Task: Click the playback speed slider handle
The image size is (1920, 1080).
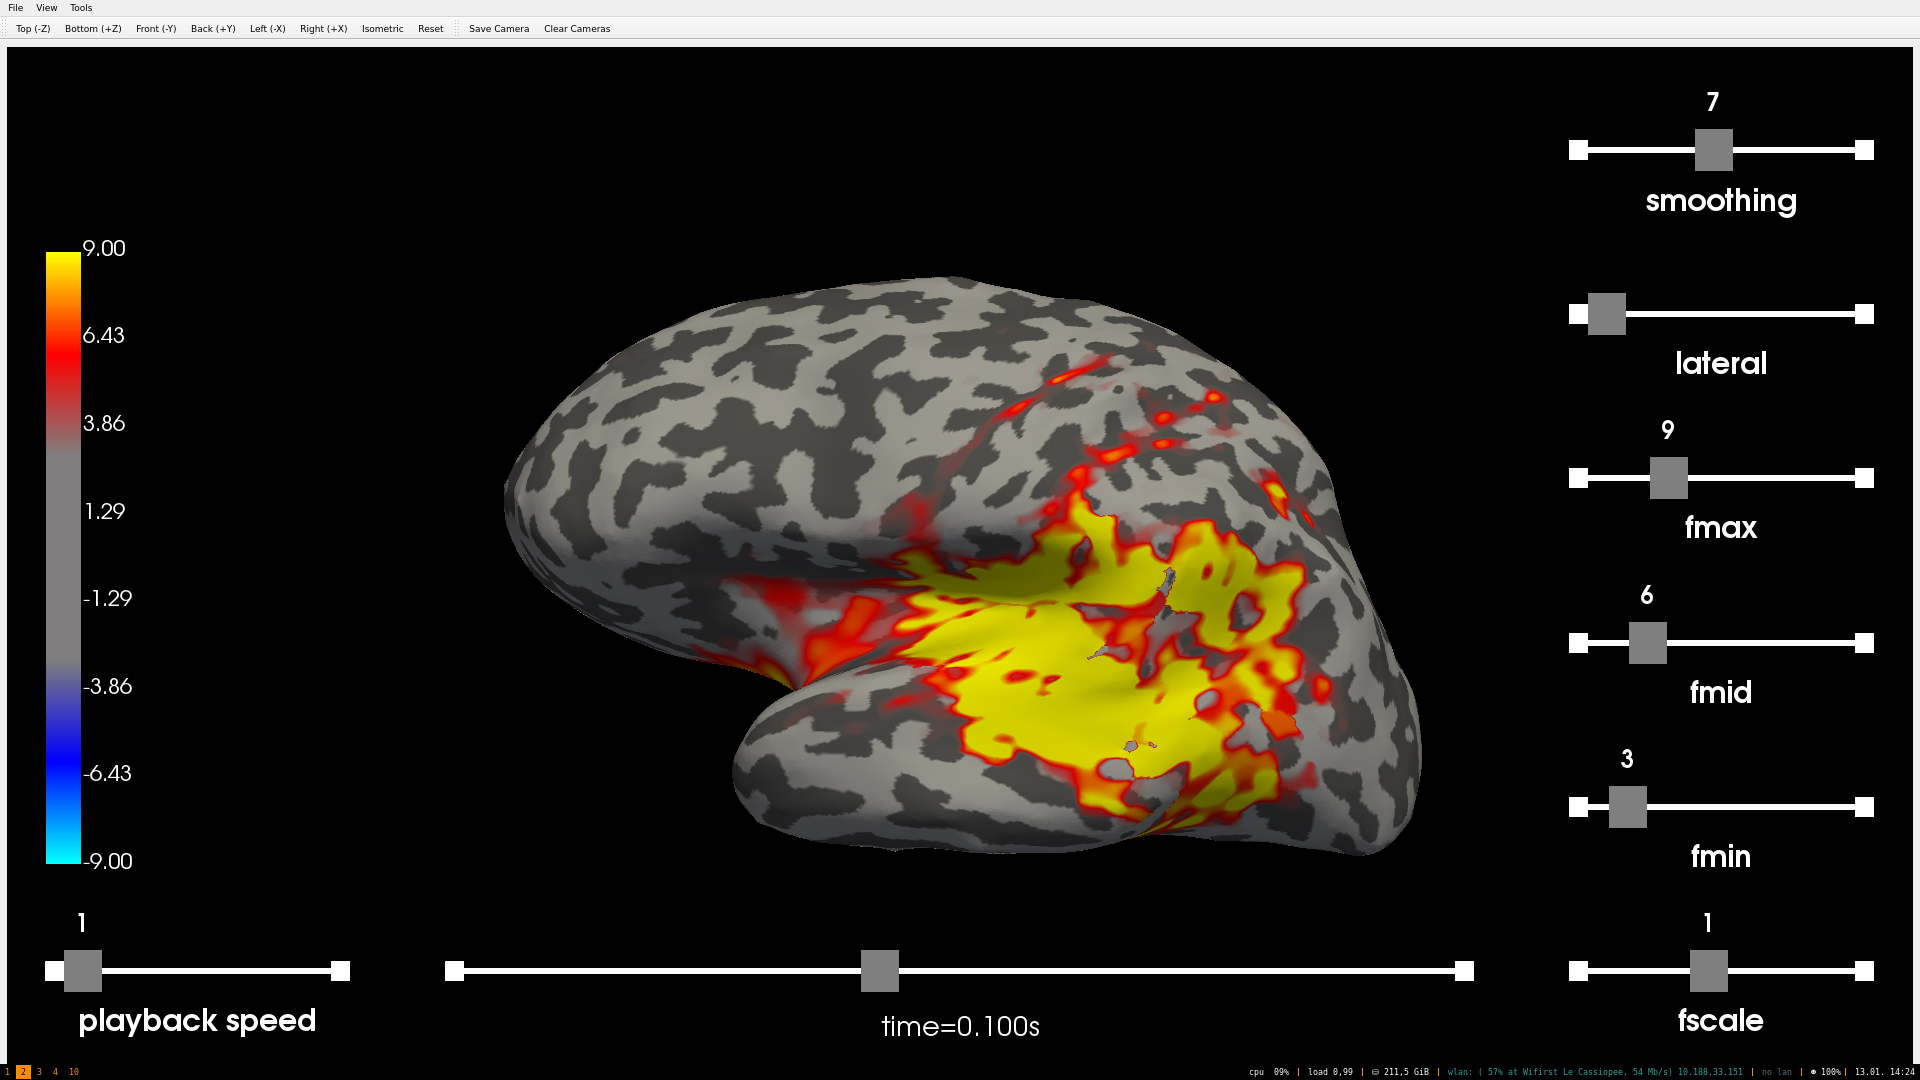Action: point(83,971)
